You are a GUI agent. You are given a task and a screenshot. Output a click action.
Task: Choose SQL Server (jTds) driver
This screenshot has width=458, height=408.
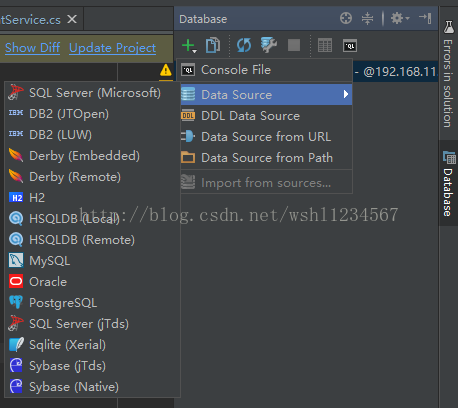click(92, 324)
